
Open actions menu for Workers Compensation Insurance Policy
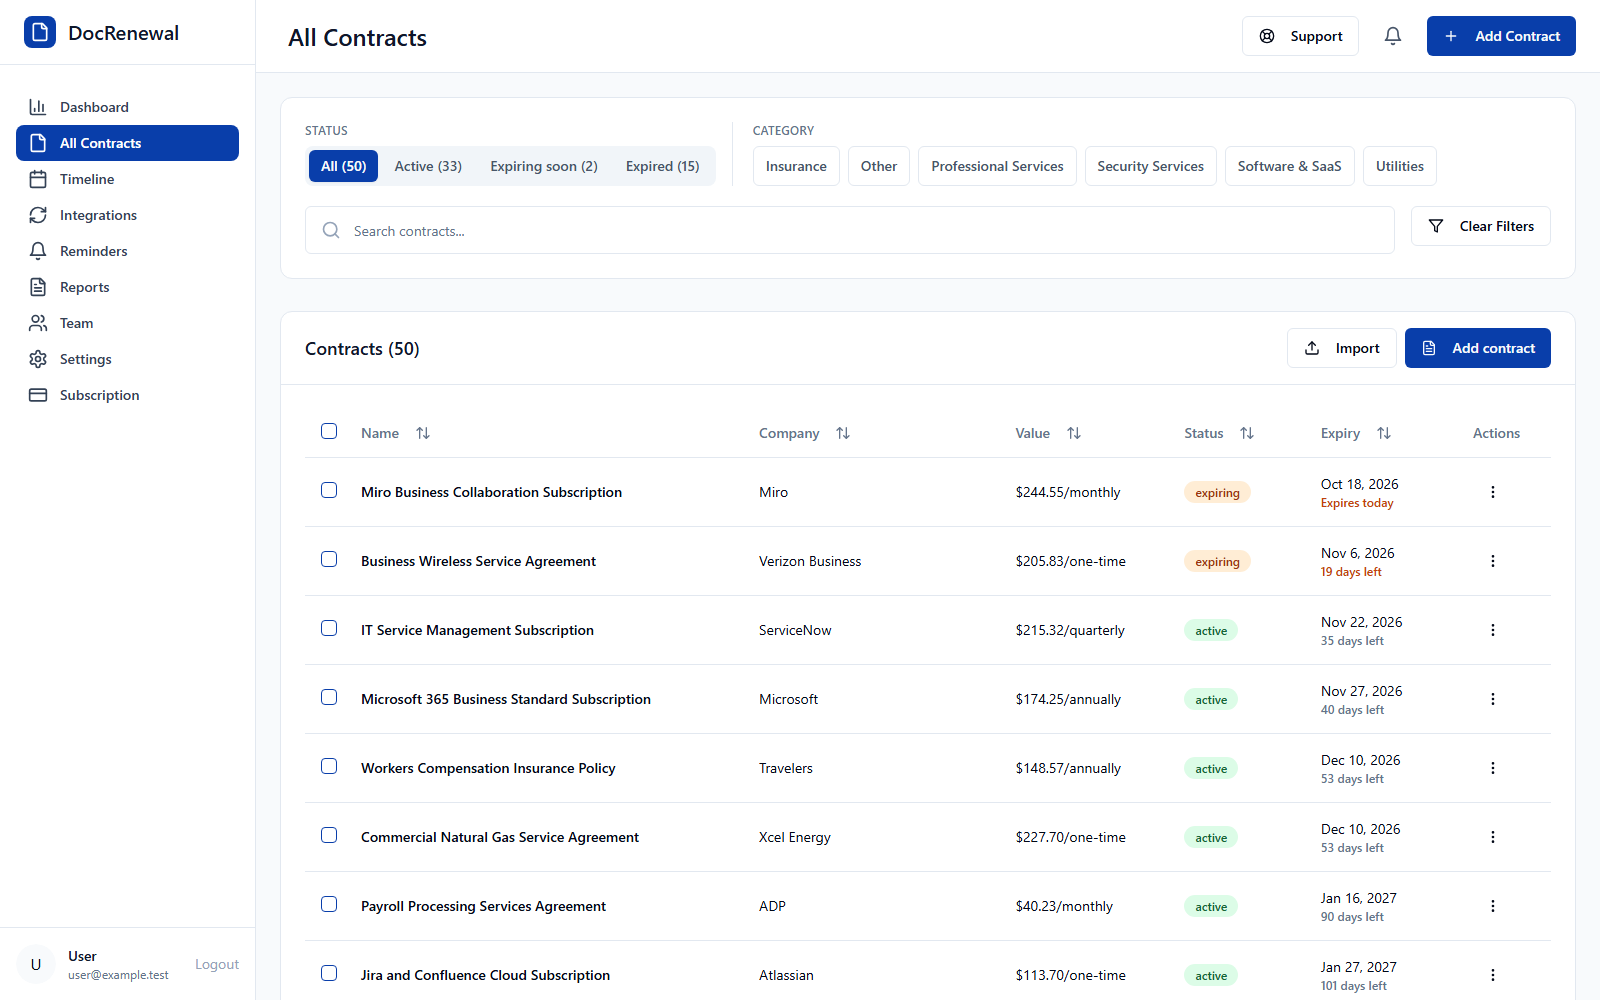[1493, 768]
